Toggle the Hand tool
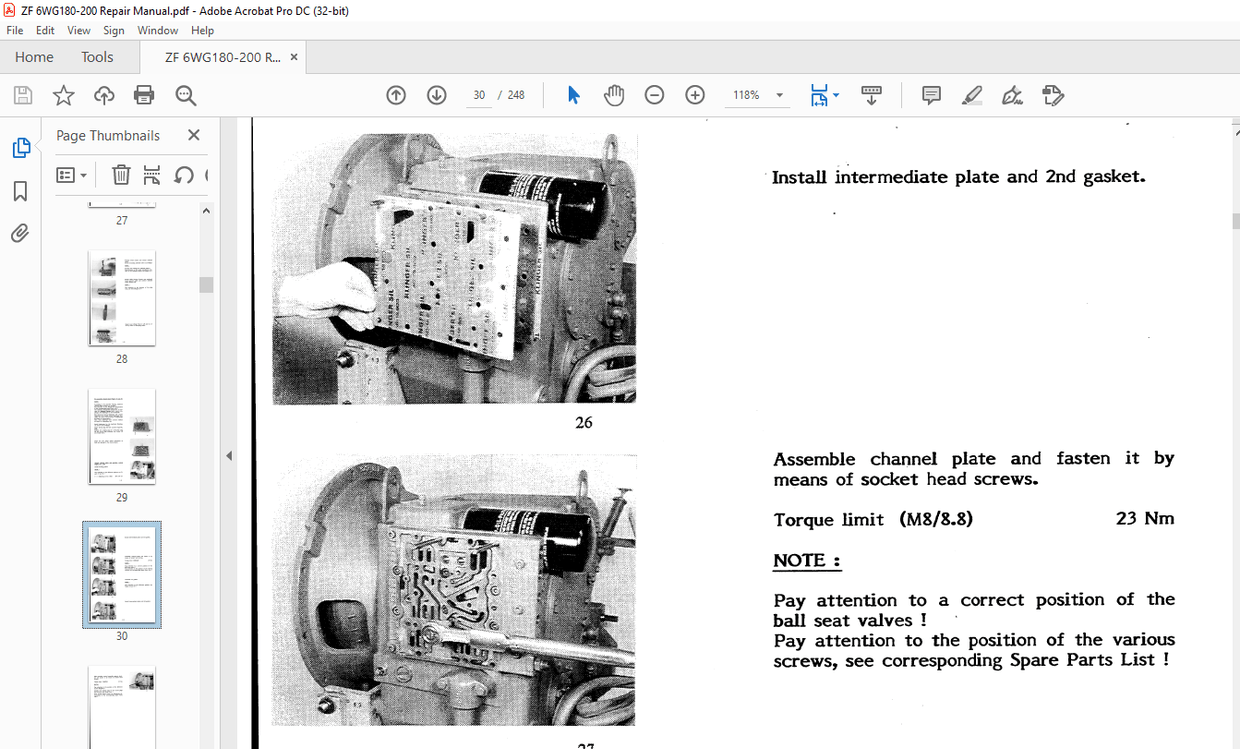 [x=614, y=95]
